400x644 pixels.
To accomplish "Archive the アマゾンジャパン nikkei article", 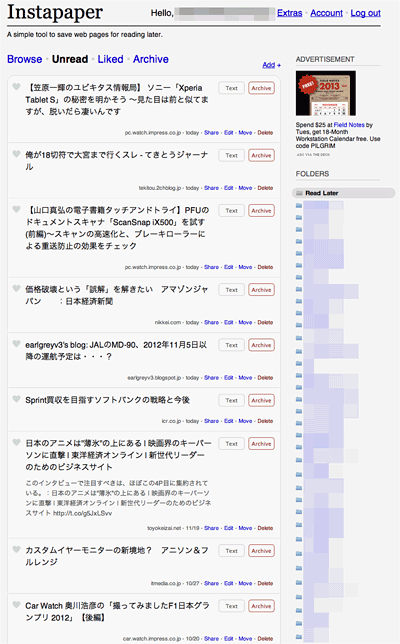I will 261,290.
